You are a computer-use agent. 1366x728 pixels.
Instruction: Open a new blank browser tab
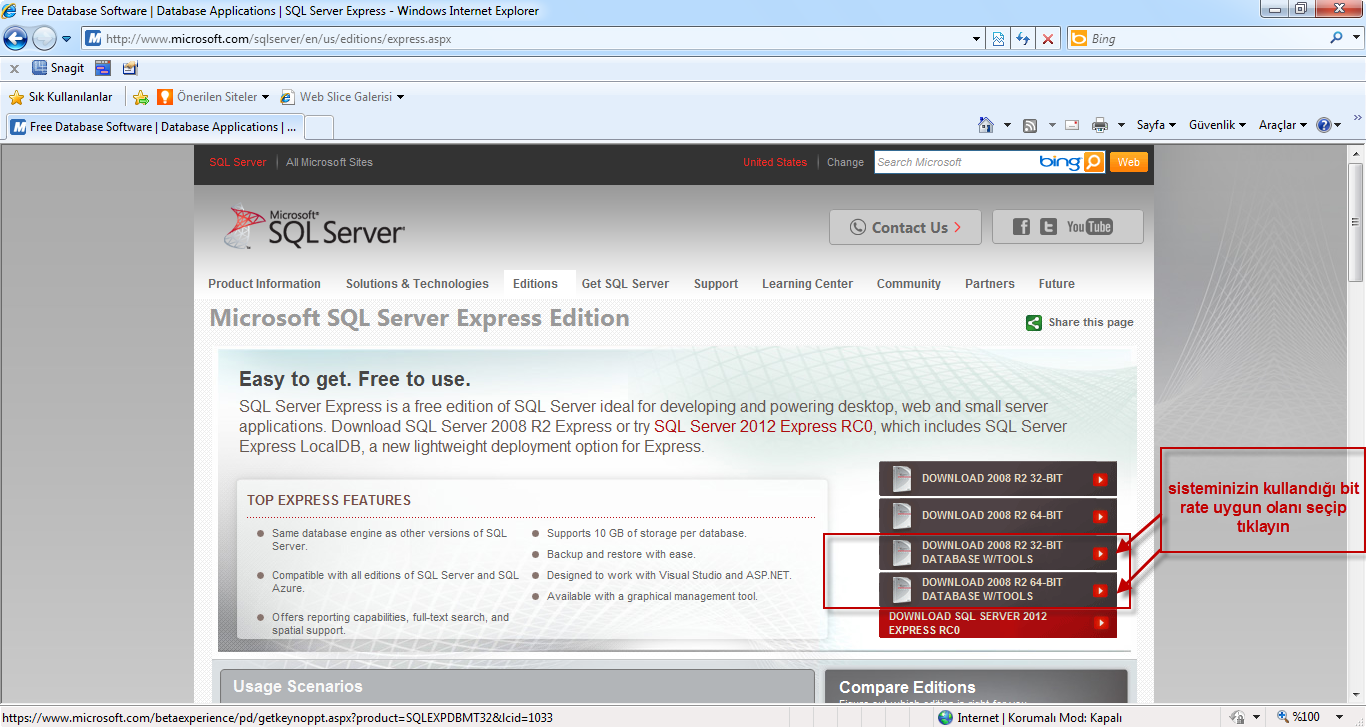click(x=318, y=127)
